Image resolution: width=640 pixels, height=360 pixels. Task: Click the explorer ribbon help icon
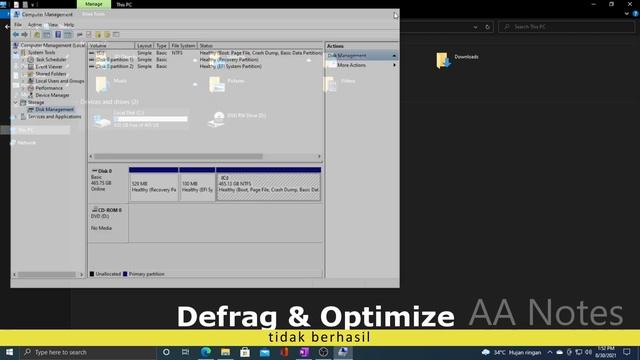pyautogui.click(x=636, y=13)
